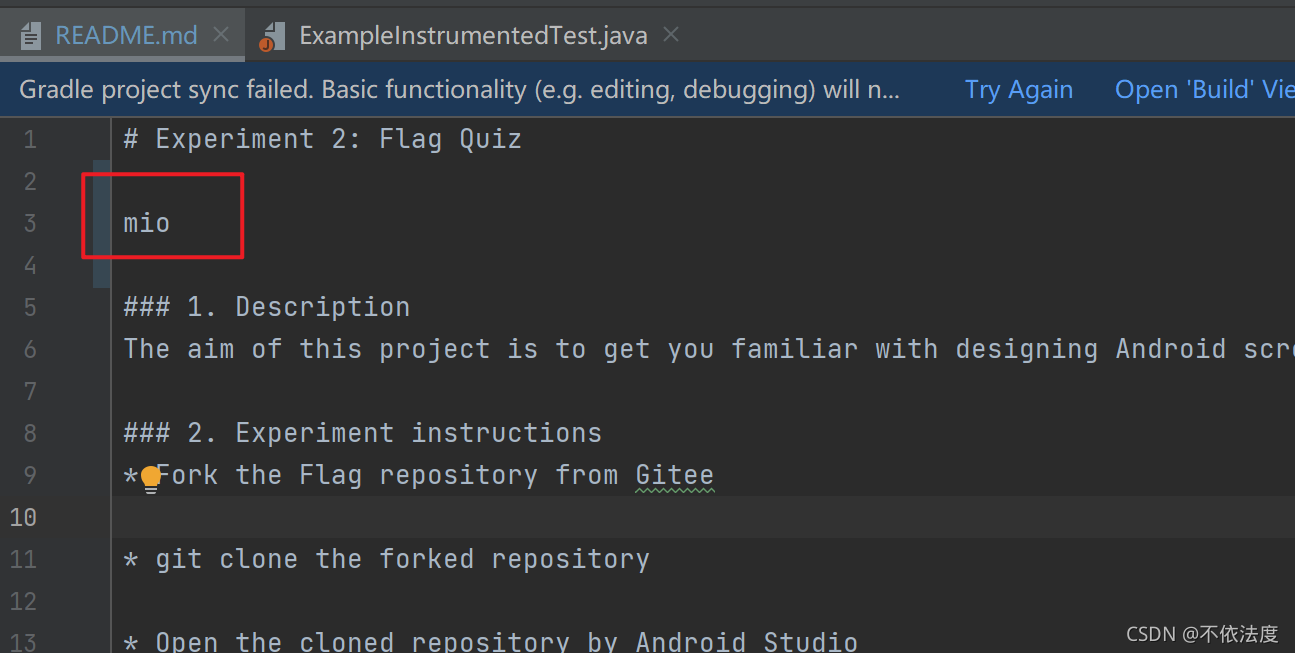Click the Gradle sync failed message
The width and height of the screenshot is (1295, 653).
click(x=460, y=90)
